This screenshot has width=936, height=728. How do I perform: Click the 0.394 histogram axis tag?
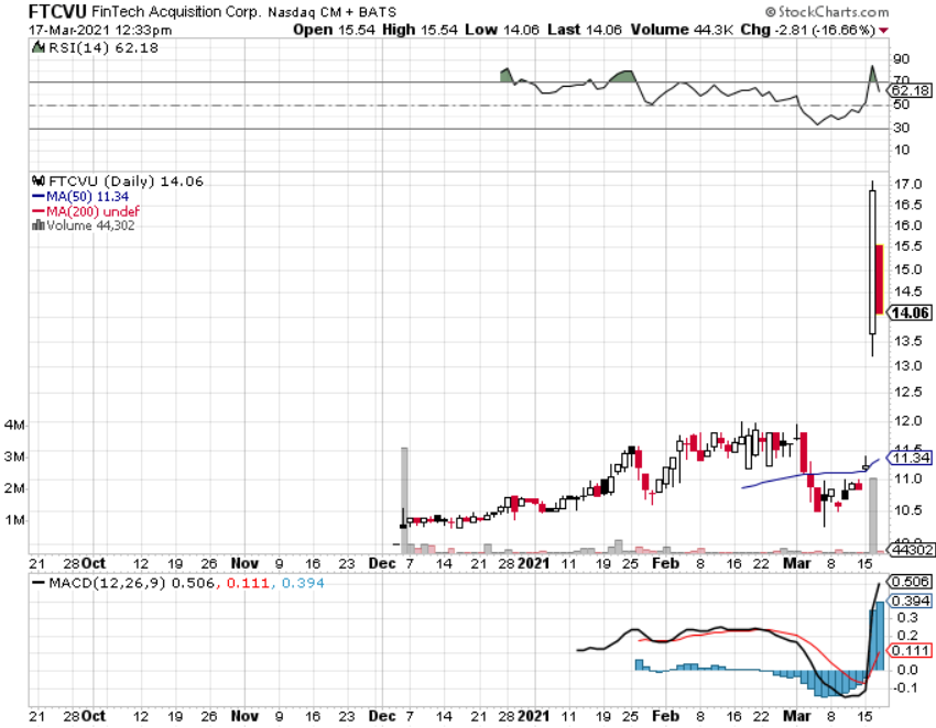910,601
